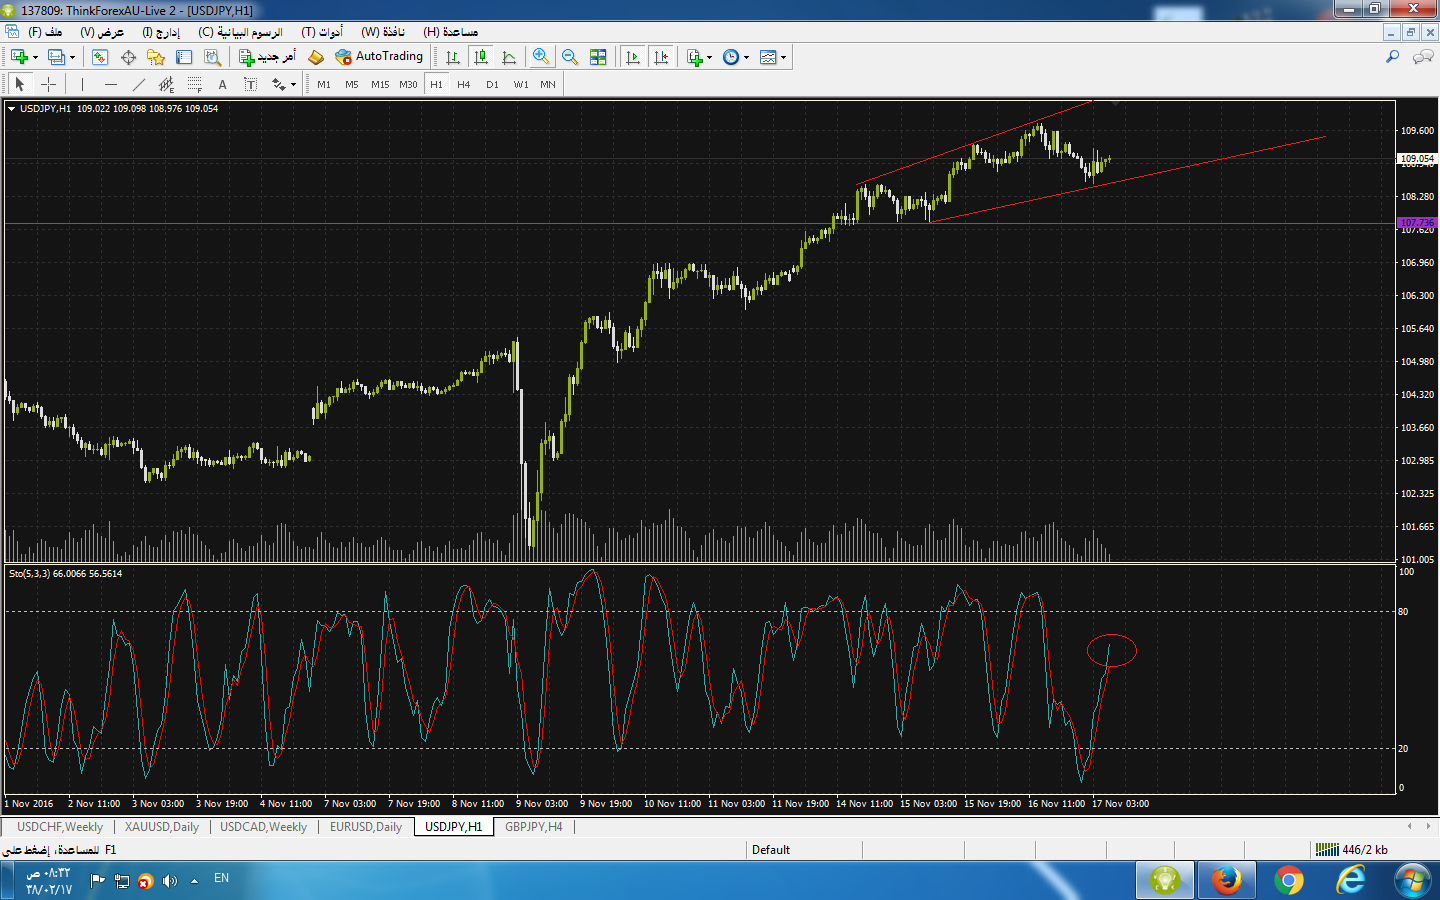This screenshot has width=1440, height=900.
Task: Switch timeframe to D1
Action: pos(492,85)
